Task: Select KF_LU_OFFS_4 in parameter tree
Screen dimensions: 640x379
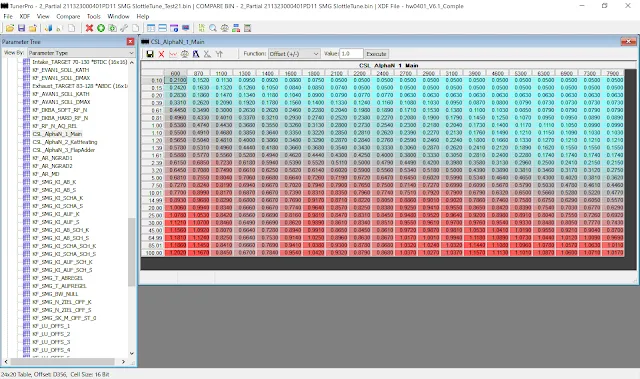Action: (51, 350)
